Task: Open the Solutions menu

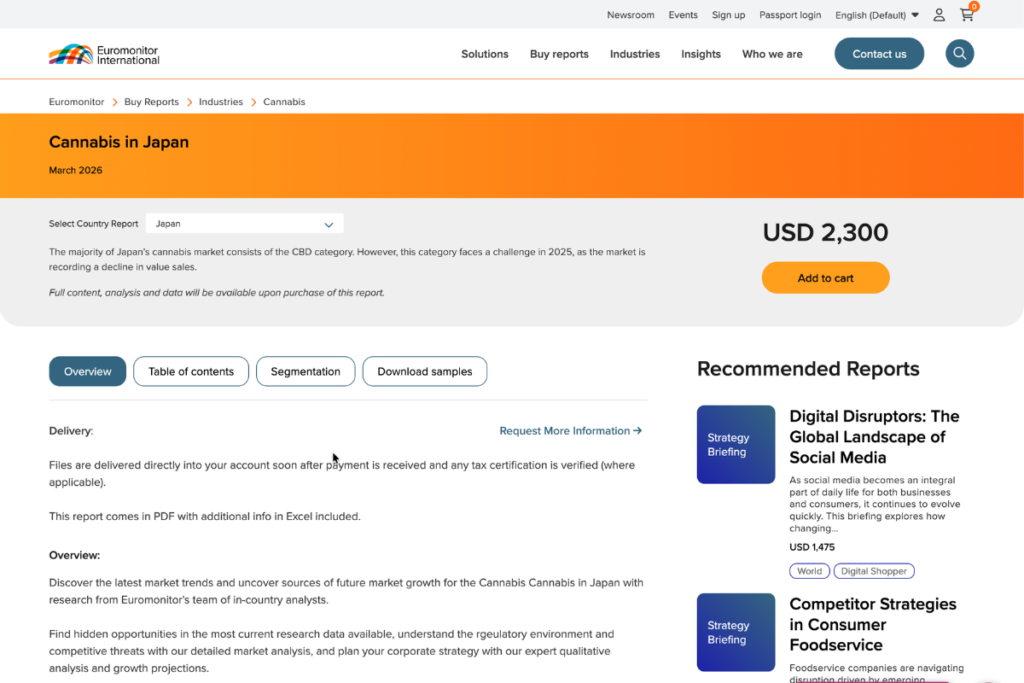Action: click(485, 54)
